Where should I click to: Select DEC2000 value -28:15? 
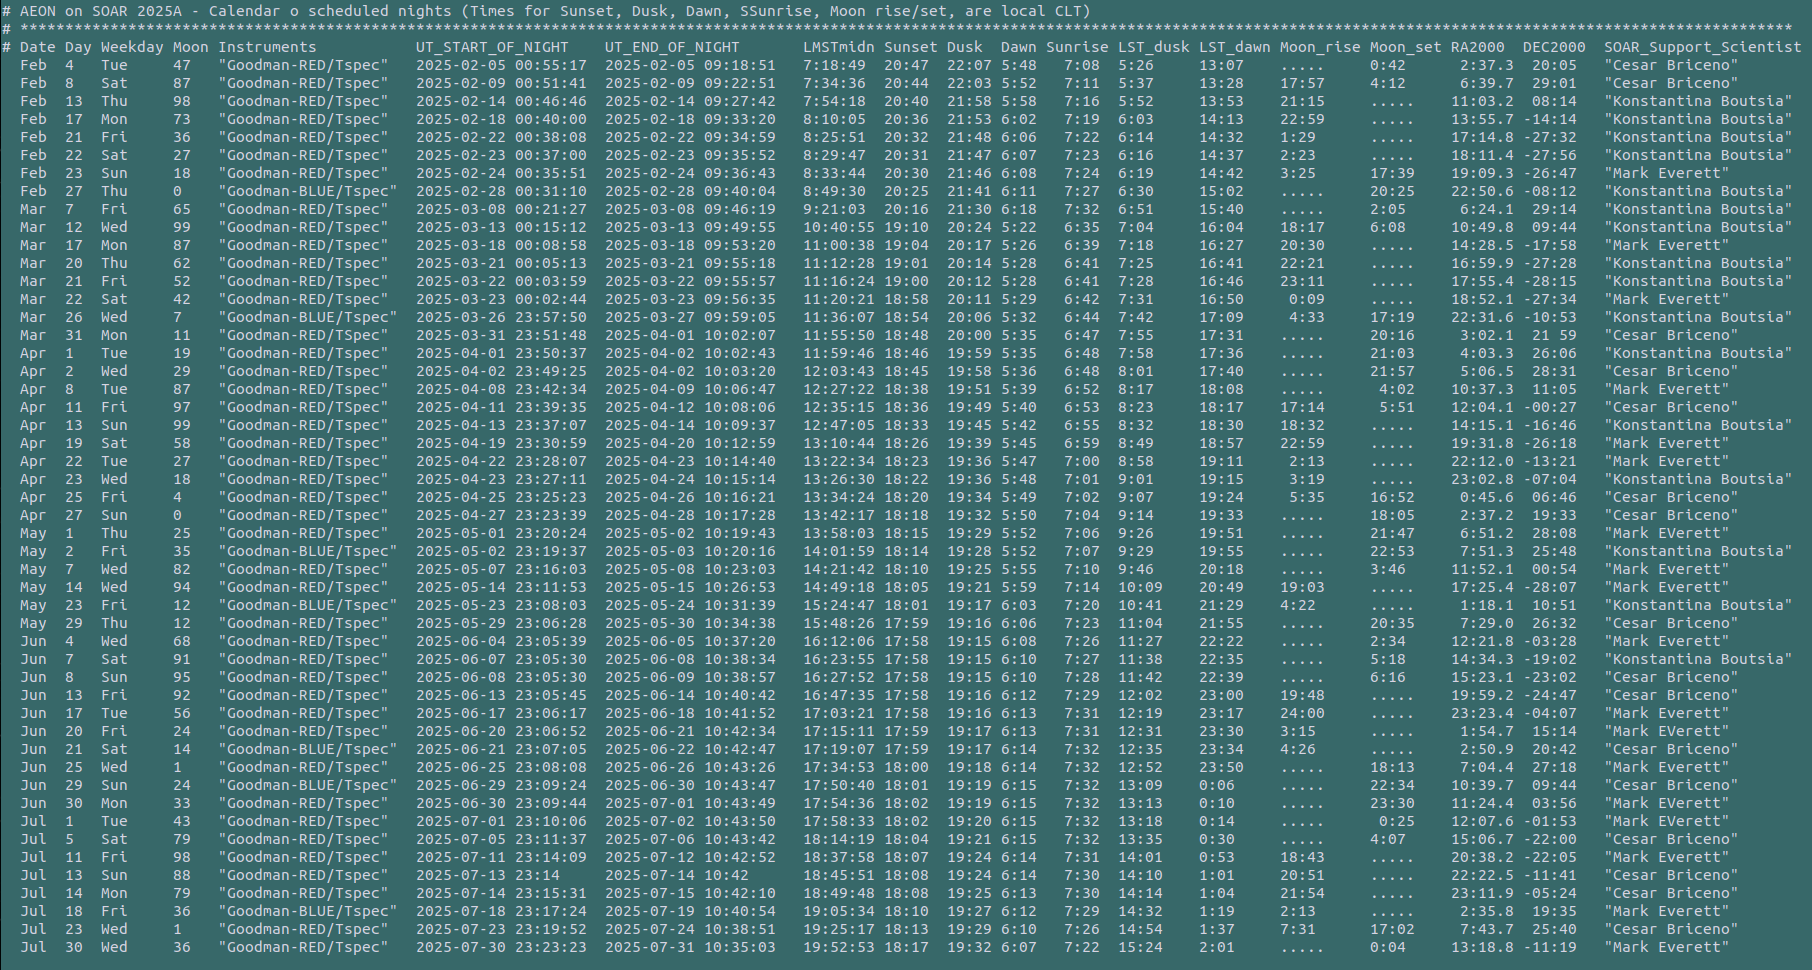pyautogui.click(x=1550, y=281)
